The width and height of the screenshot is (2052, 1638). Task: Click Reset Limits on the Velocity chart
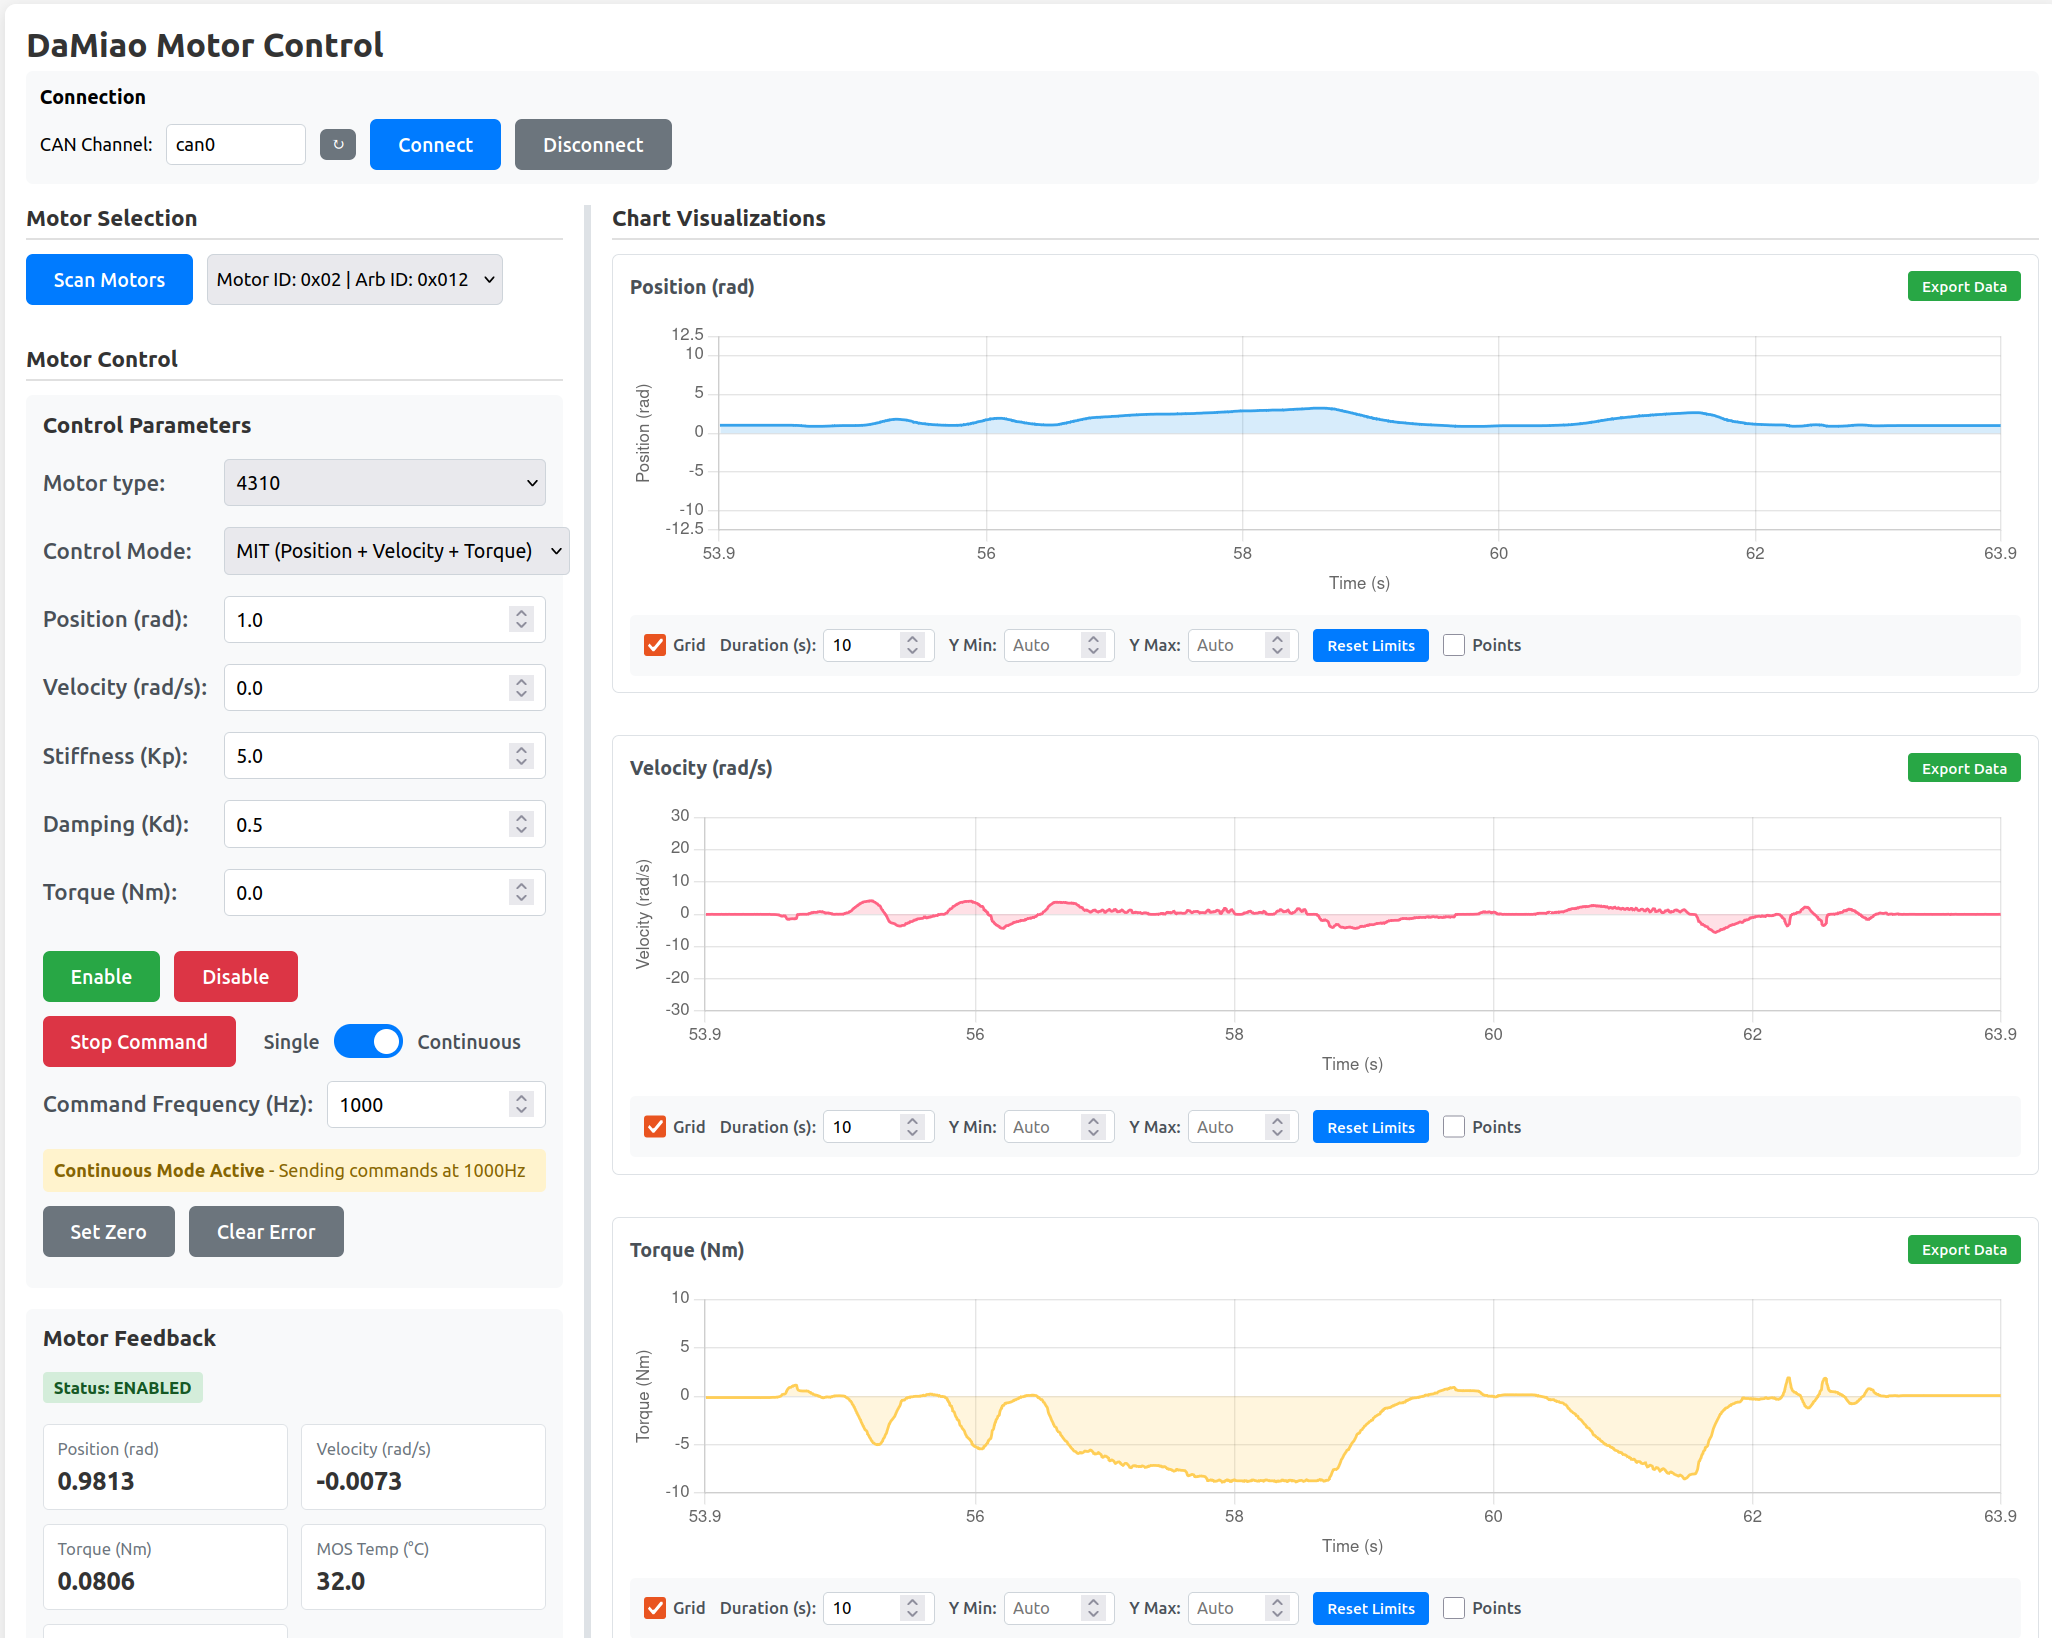point(1370,1126)
